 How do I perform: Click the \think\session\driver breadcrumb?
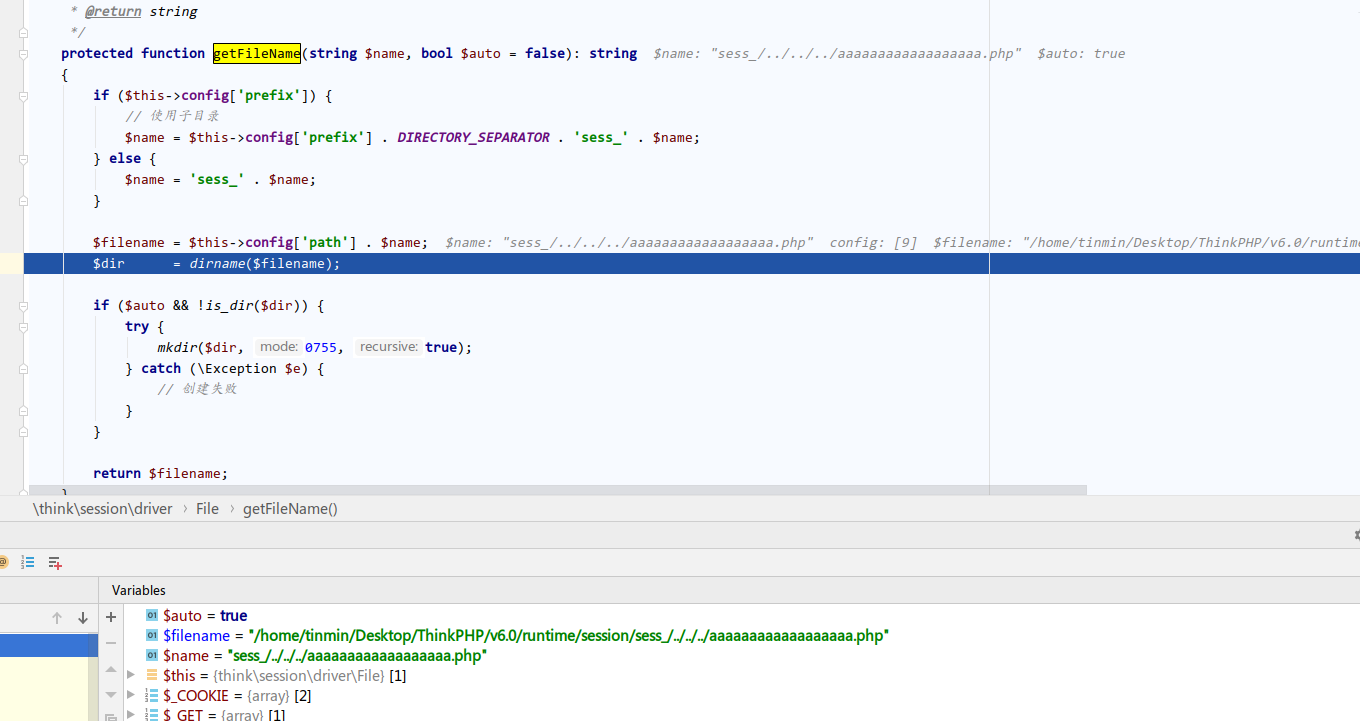pyautogui.click(x=103, y=509)
